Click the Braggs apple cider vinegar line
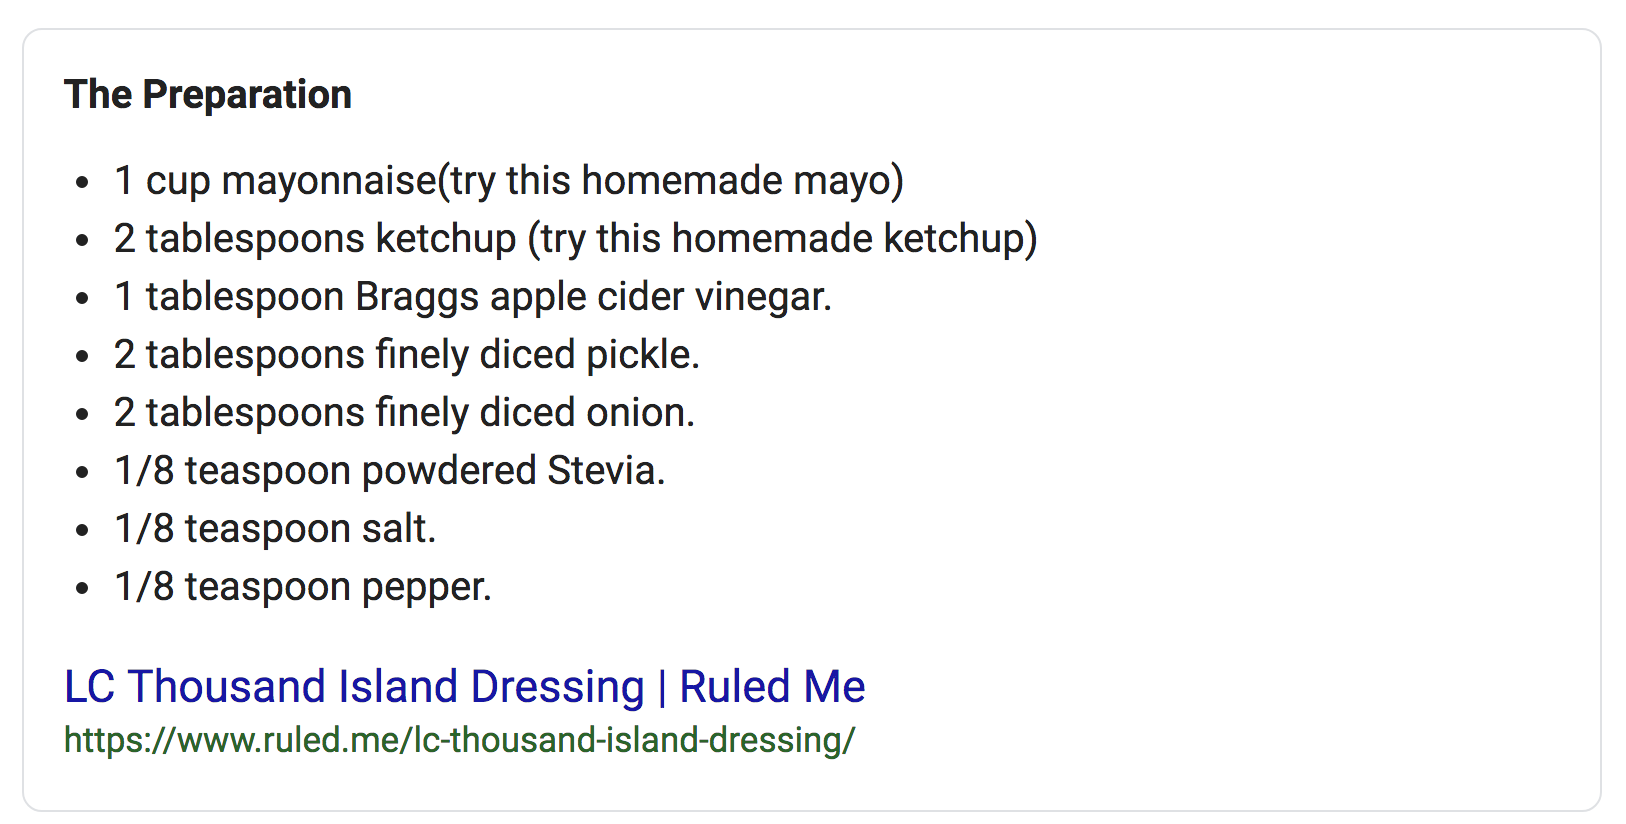1626x824 pixels. coord(473,297)
